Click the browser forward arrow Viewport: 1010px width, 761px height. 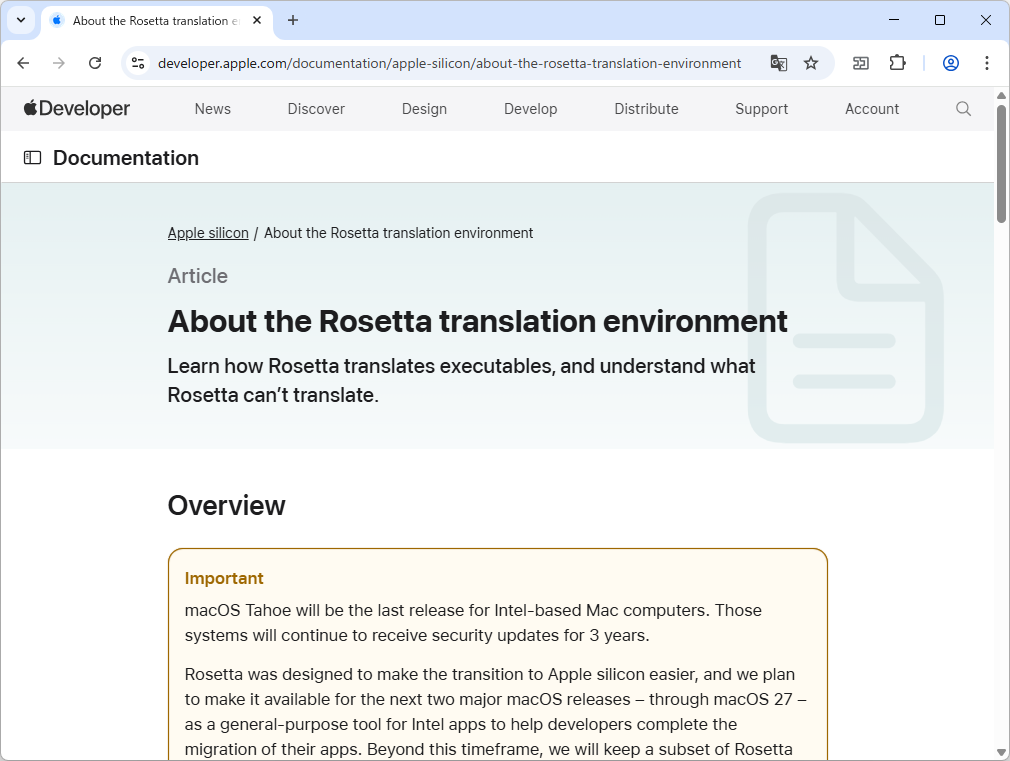[x=59, y=63]
